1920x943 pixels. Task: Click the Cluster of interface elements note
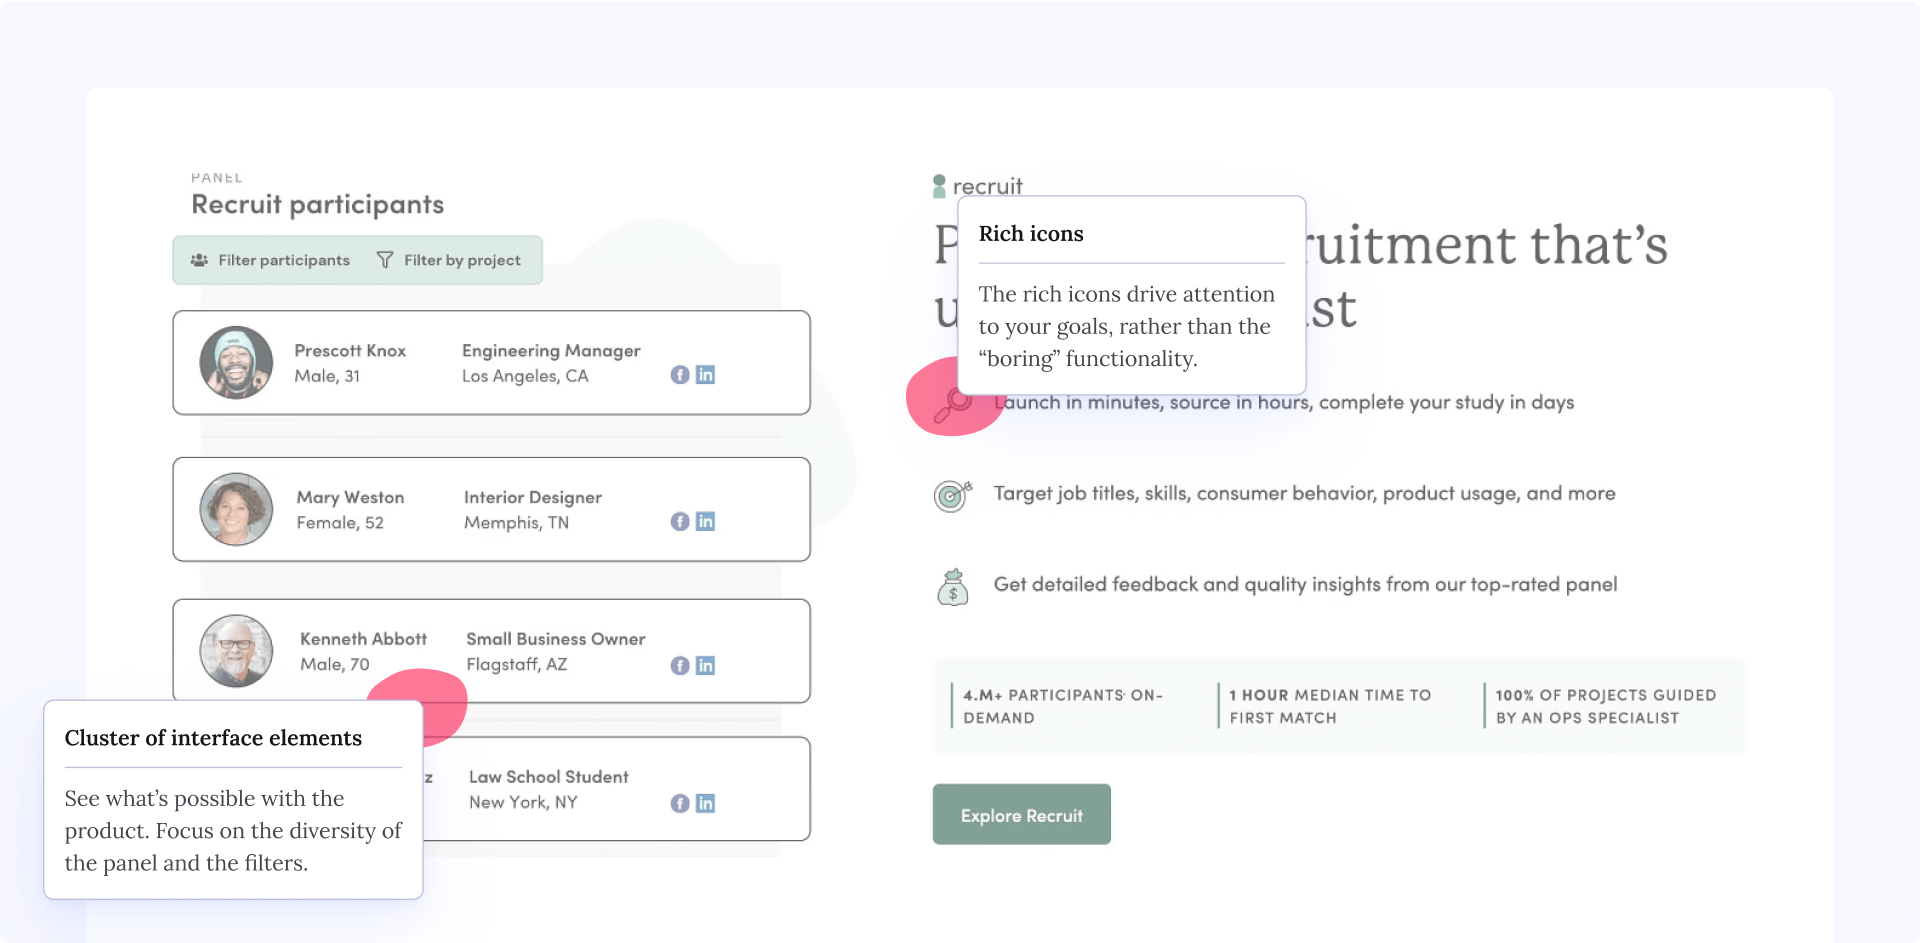point(233,799)
